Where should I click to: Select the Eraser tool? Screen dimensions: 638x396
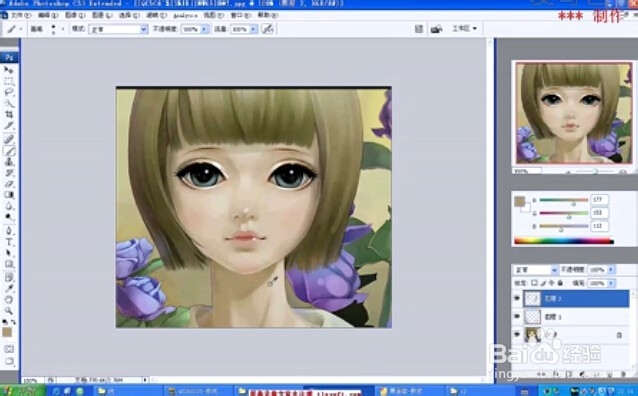(9, 184)
